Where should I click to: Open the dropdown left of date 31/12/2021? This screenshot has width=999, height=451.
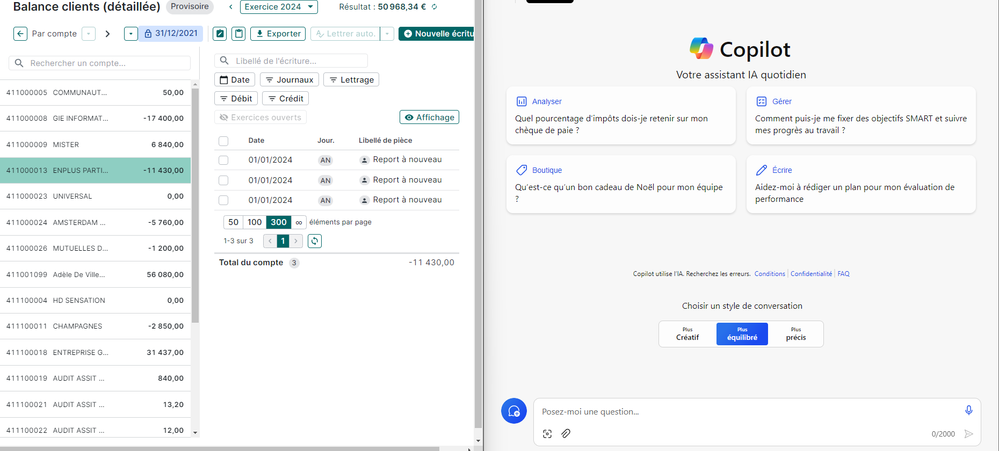pos(131,34)
